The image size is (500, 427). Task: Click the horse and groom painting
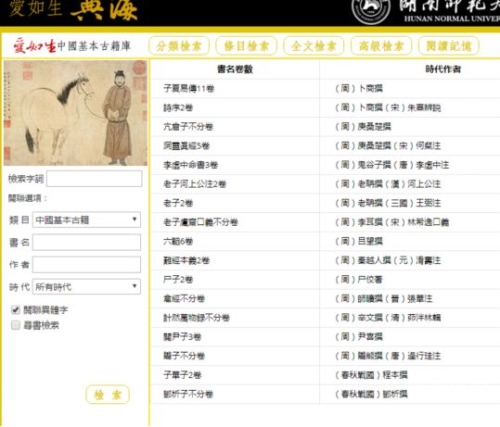coord(75,113)
